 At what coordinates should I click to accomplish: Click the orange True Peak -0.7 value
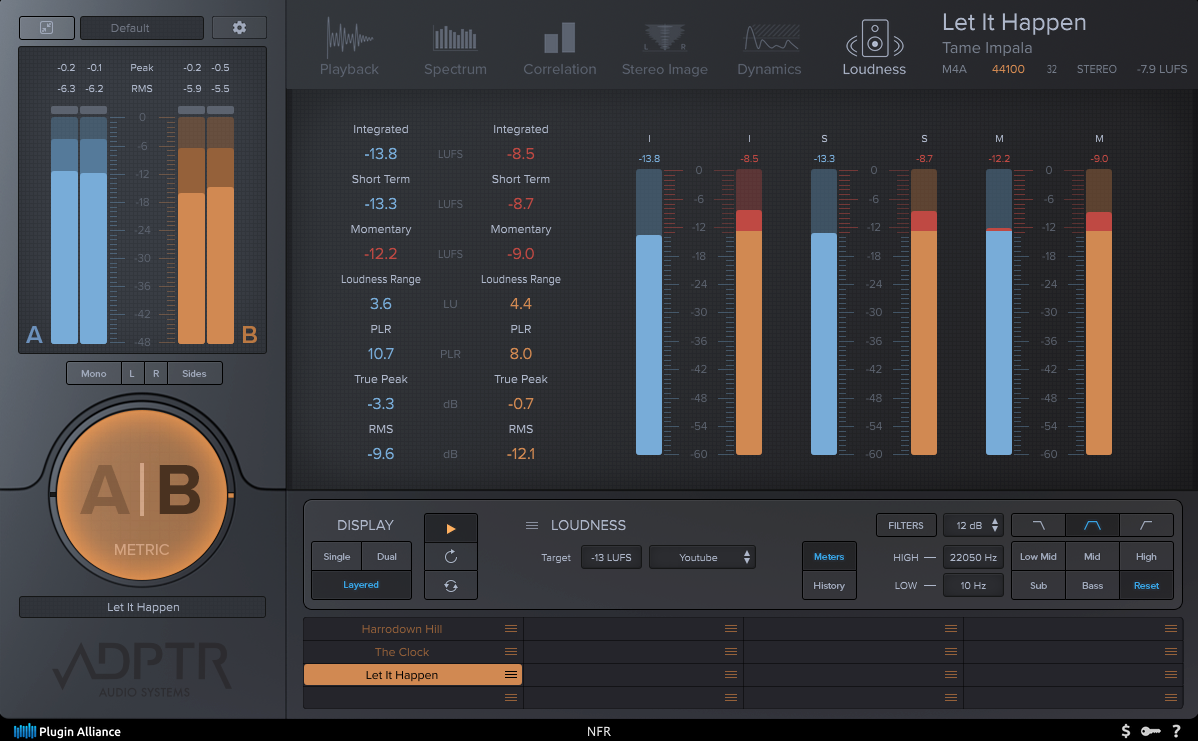point(520,403)
